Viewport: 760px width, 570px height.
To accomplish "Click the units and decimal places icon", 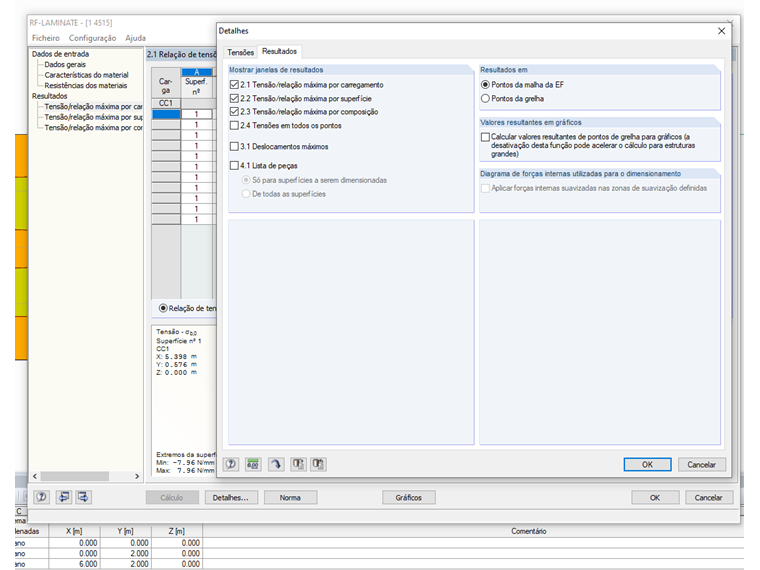I will click(253, 464).
